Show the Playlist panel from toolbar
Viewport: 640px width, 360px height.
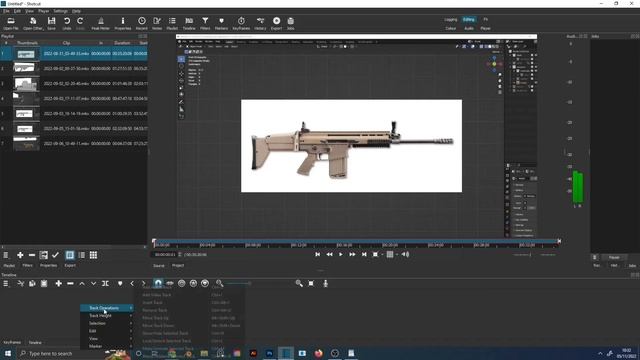[172, 23]
